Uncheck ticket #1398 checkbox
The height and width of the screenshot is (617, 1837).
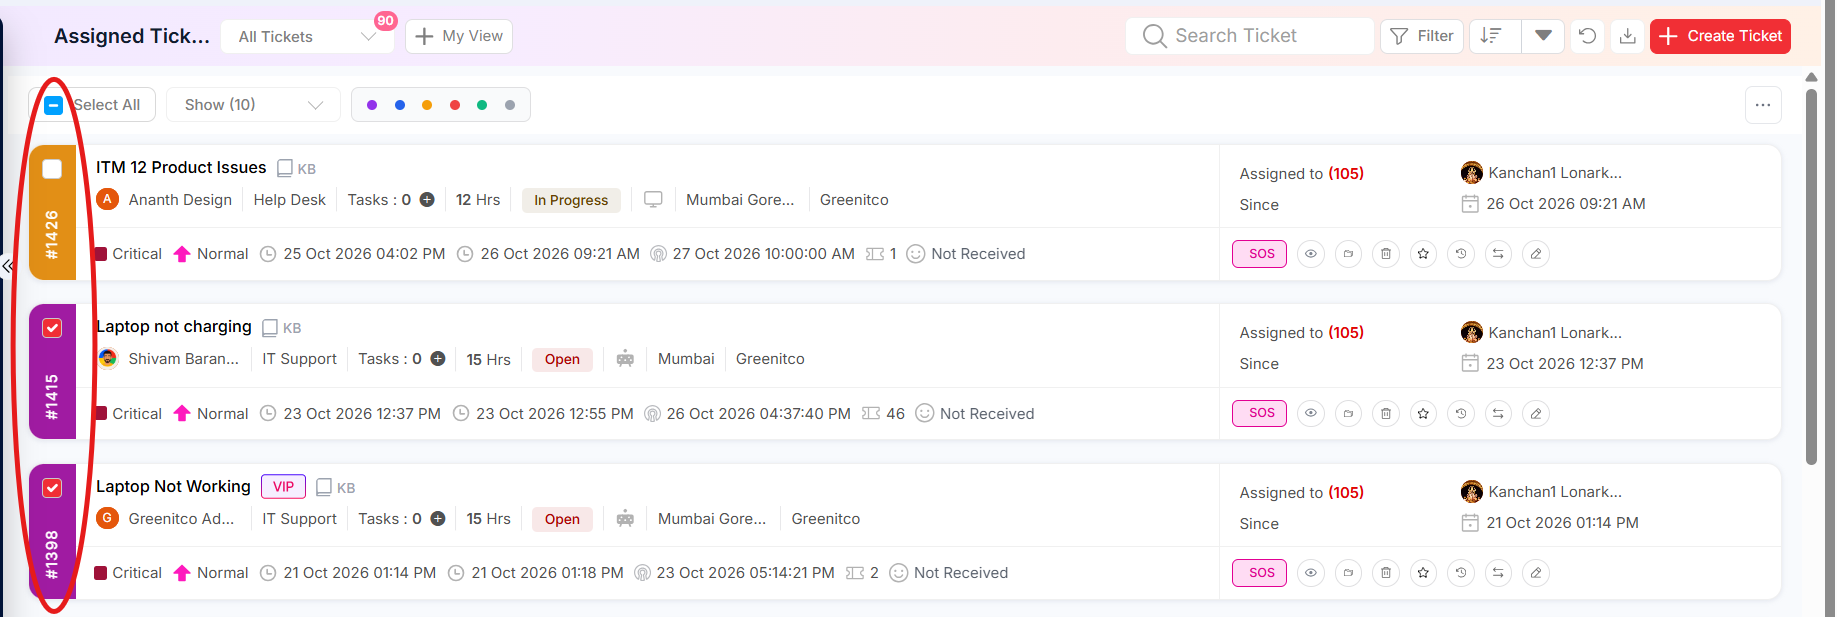[x=52, y=488]
